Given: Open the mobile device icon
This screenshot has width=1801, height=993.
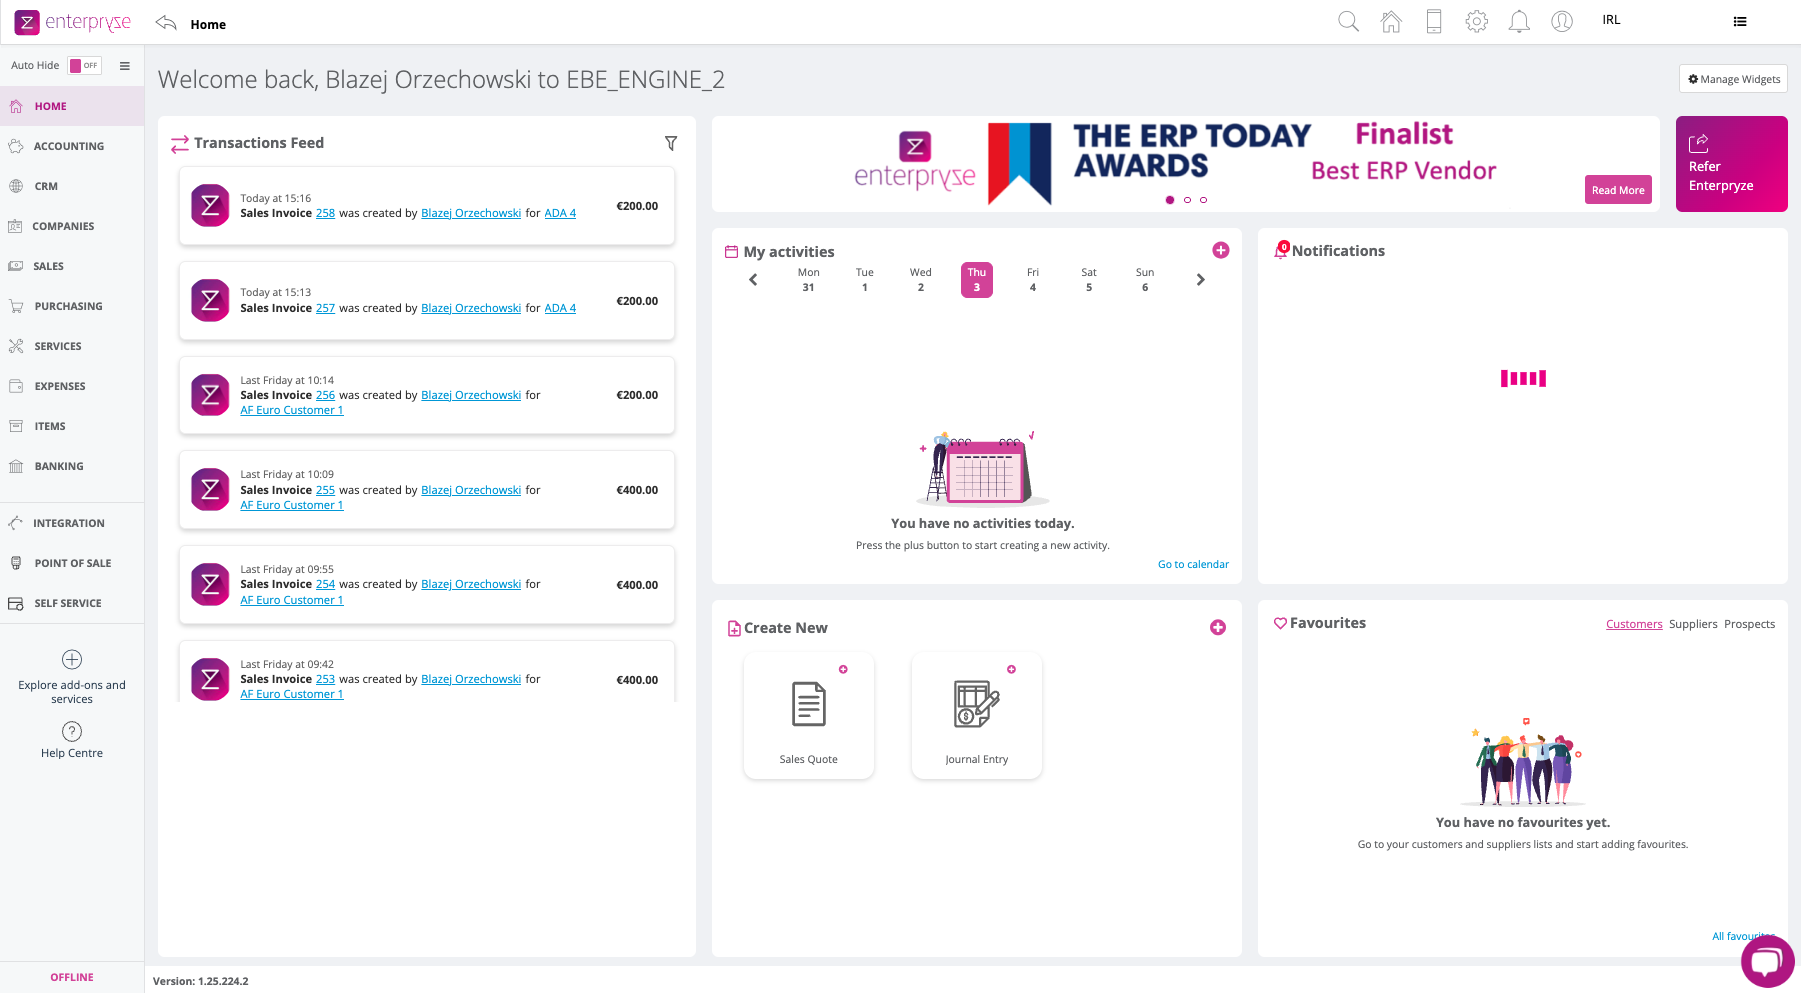Looking at the screenshot, I should click(1434, 21).
